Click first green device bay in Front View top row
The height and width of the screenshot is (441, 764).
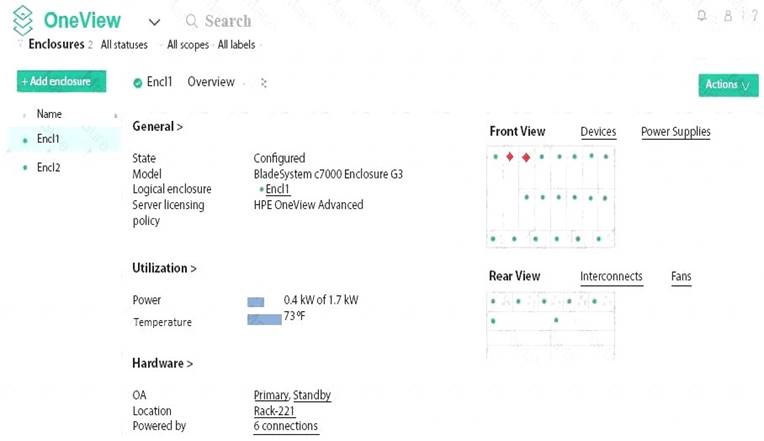(x=496, y=157)
